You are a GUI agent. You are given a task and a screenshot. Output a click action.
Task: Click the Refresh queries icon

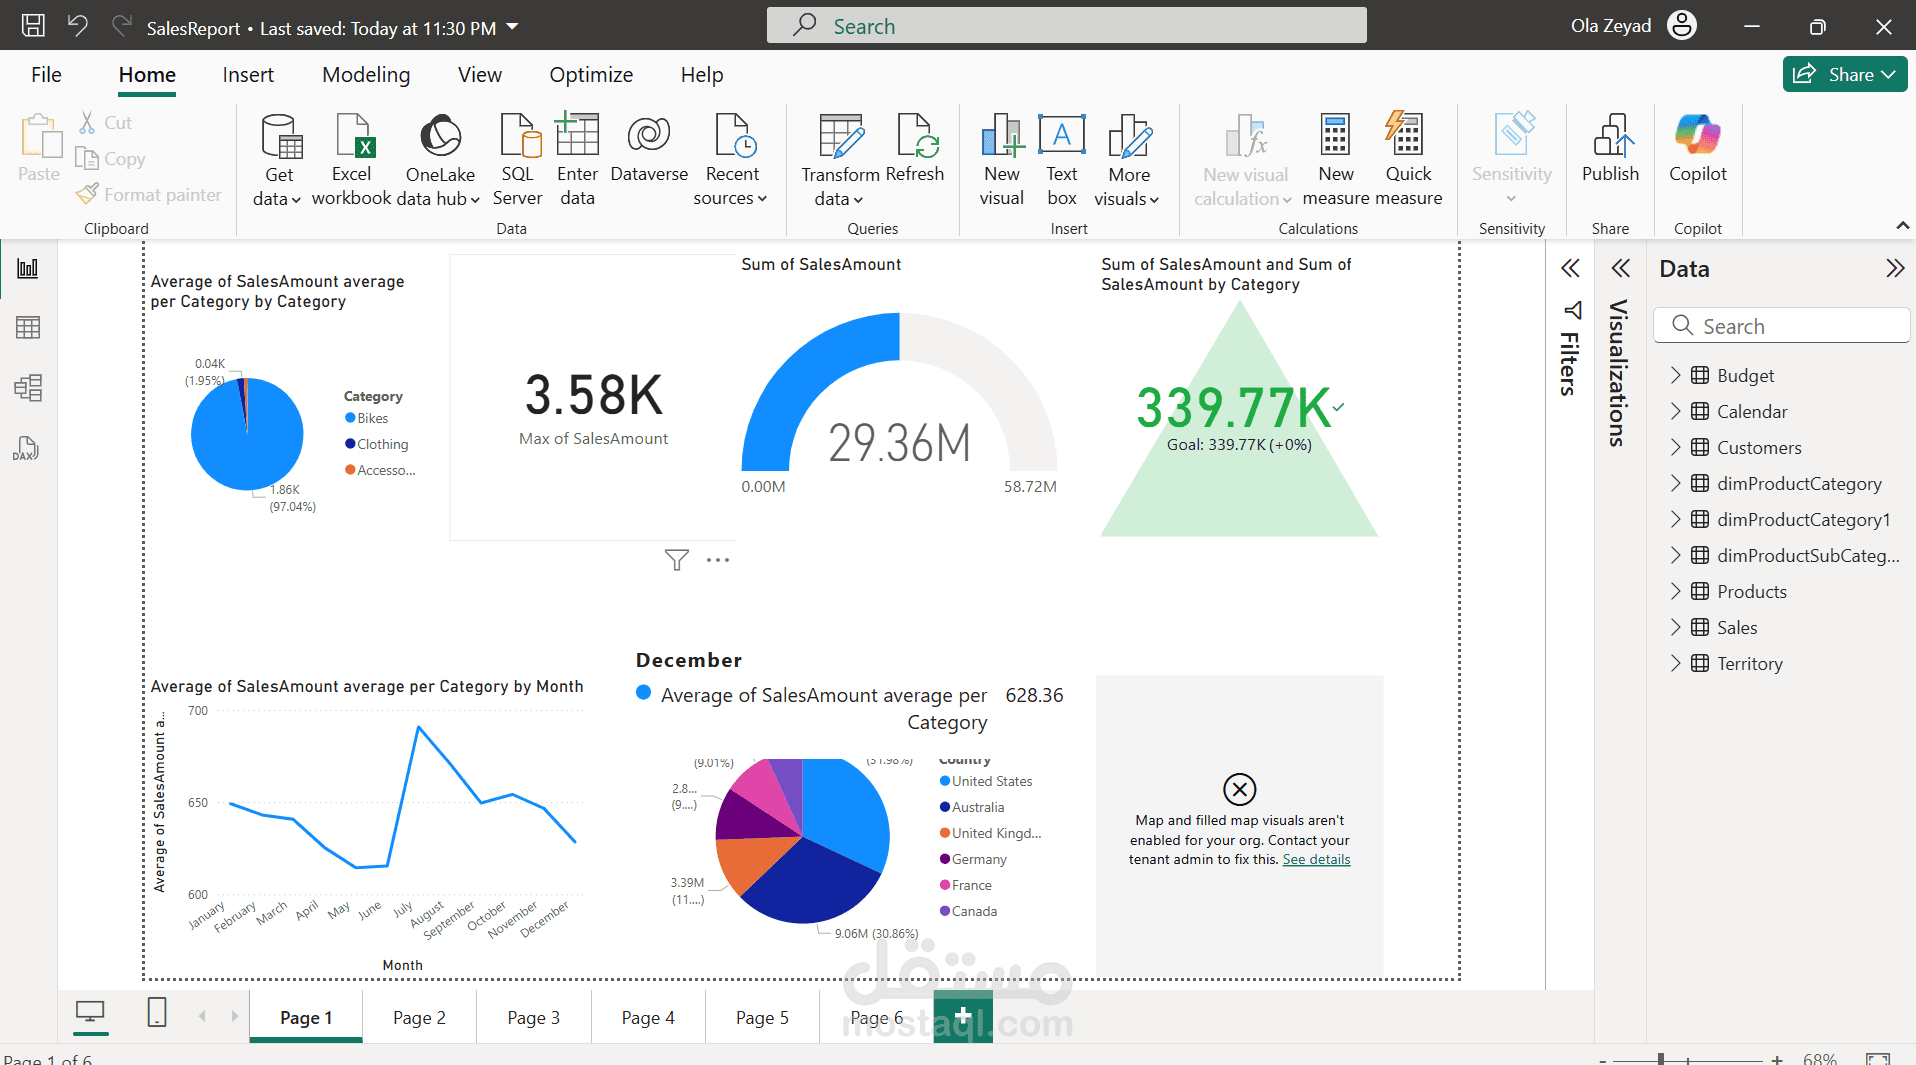pyautogui.click(x=918, y=137)
